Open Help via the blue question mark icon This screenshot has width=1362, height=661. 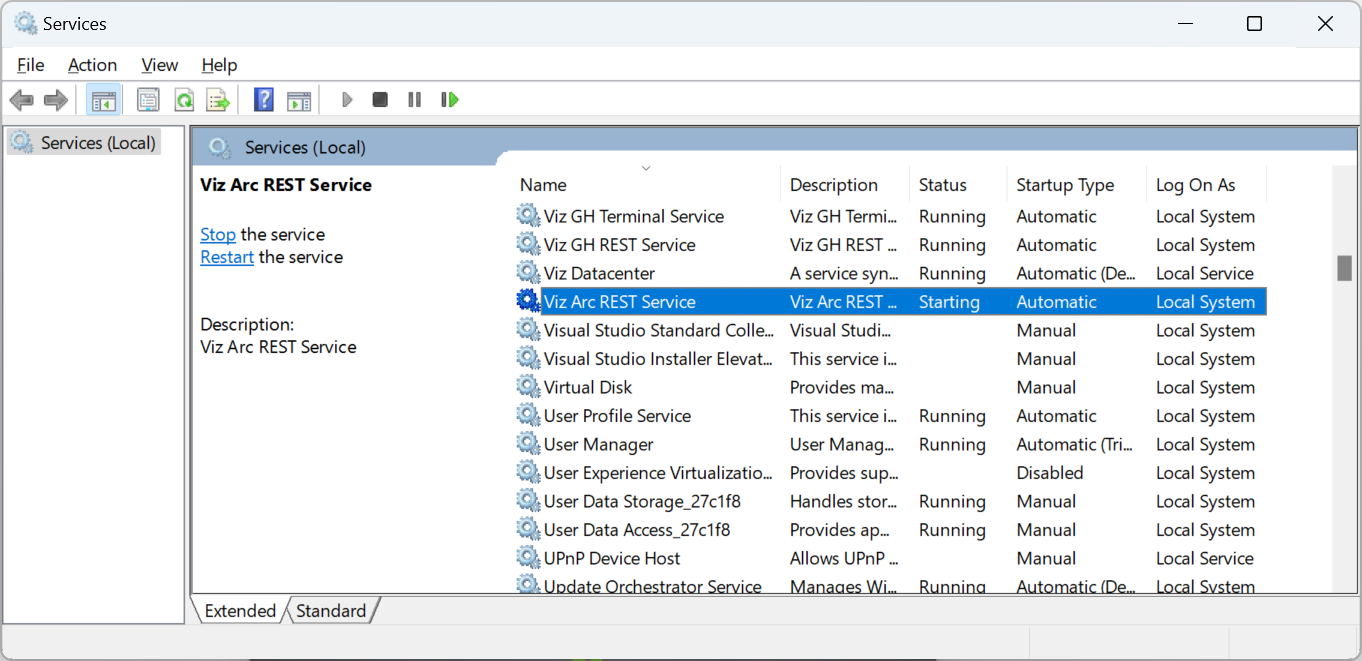coord(264,100)
